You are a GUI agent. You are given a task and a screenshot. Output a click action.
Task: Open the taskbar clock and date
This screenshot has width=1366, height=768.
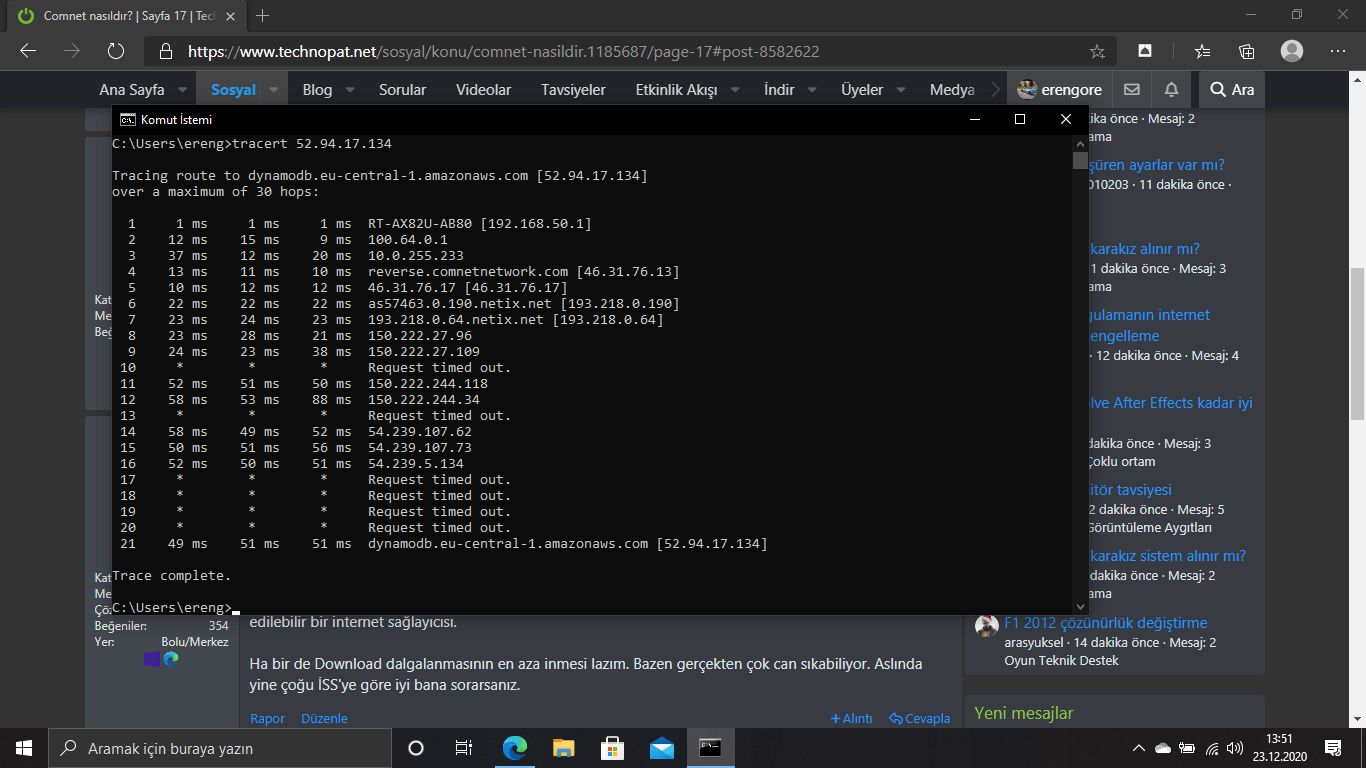click(1279, 748)
